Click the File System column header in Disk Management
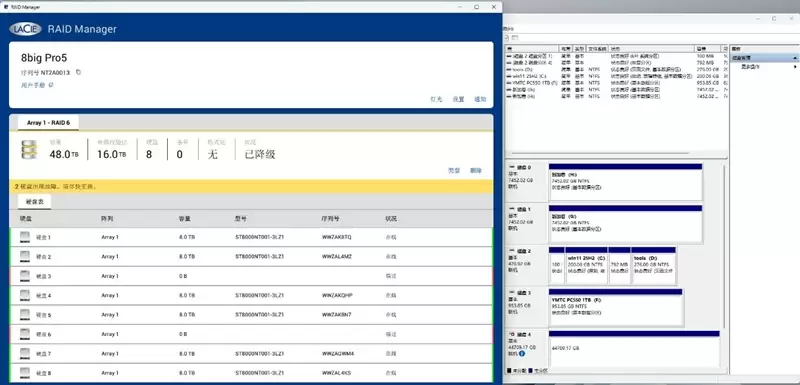Viewport: 800px width, 385px height. pyautogui.click(x=597, y=48)
